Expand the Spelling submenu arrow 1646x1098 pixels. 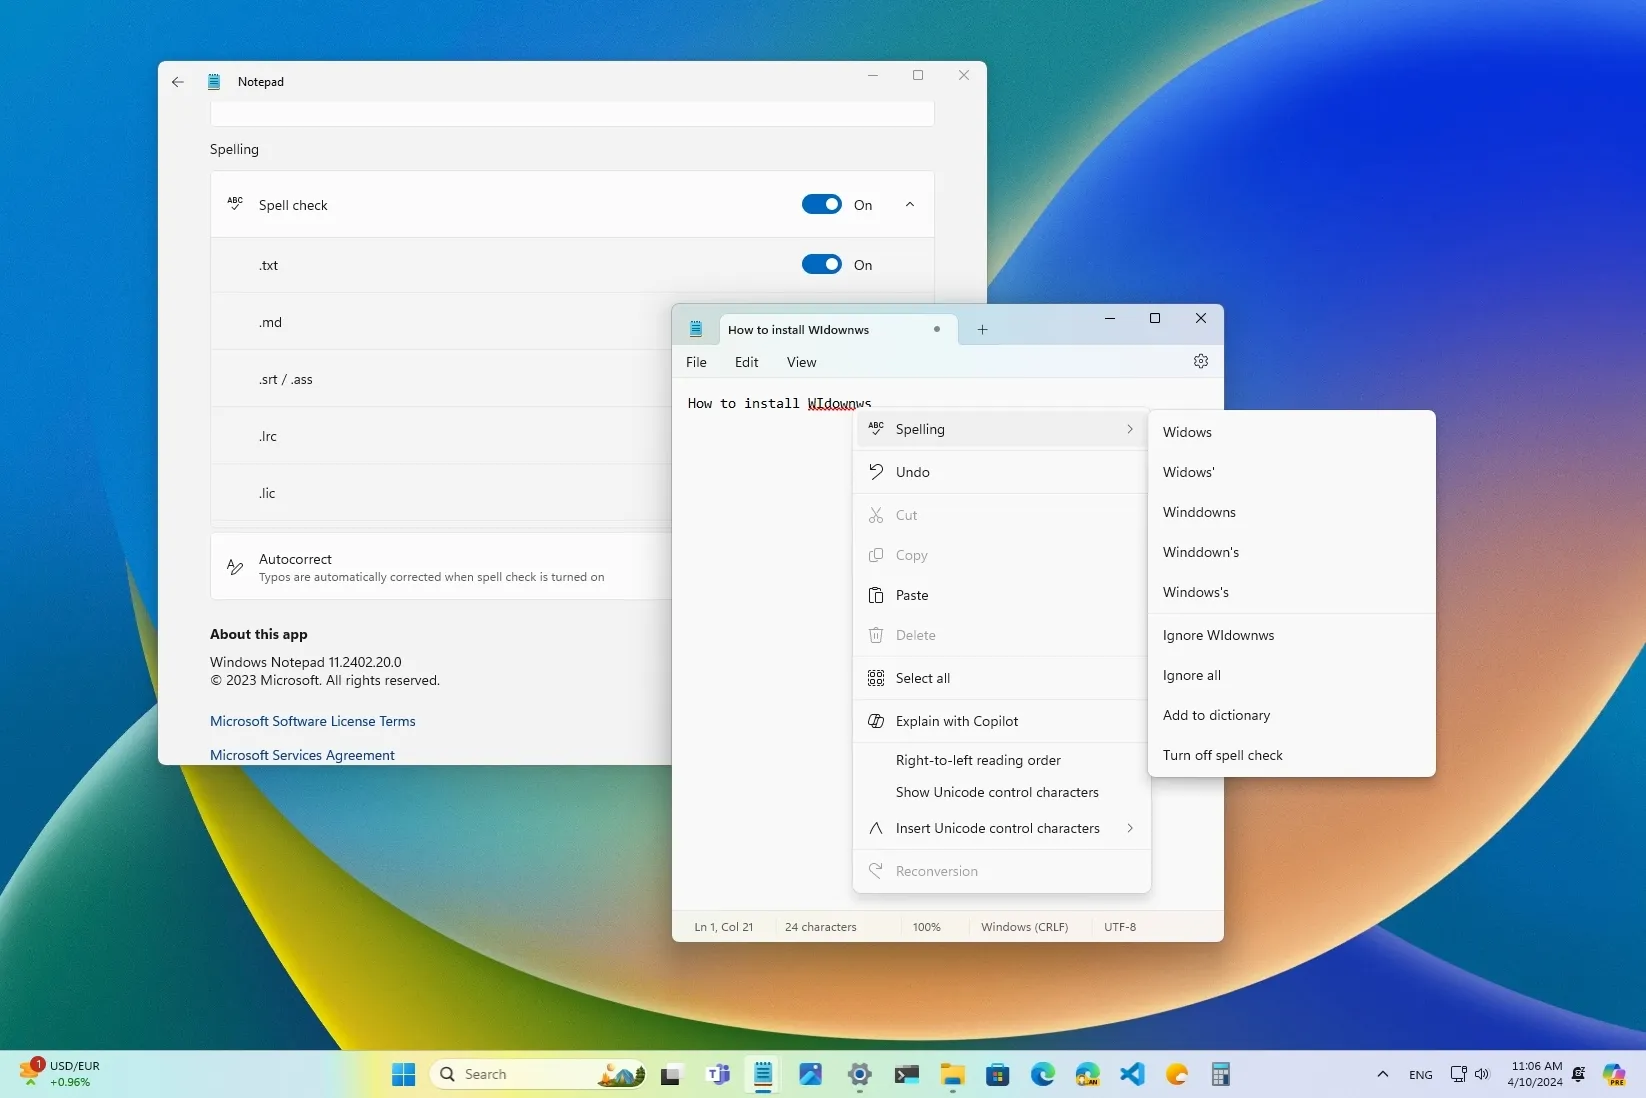point(1130,429)
